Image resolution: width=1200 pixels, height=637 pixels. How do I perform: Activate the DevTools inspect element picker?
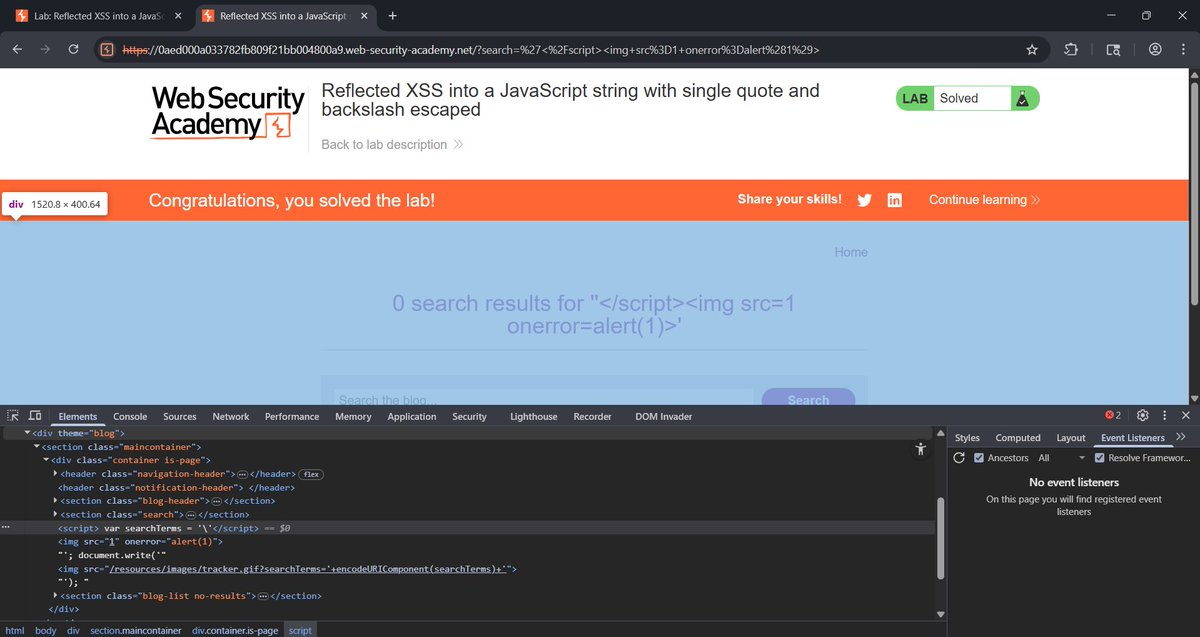pyautogui.click(x=13, y=416)
